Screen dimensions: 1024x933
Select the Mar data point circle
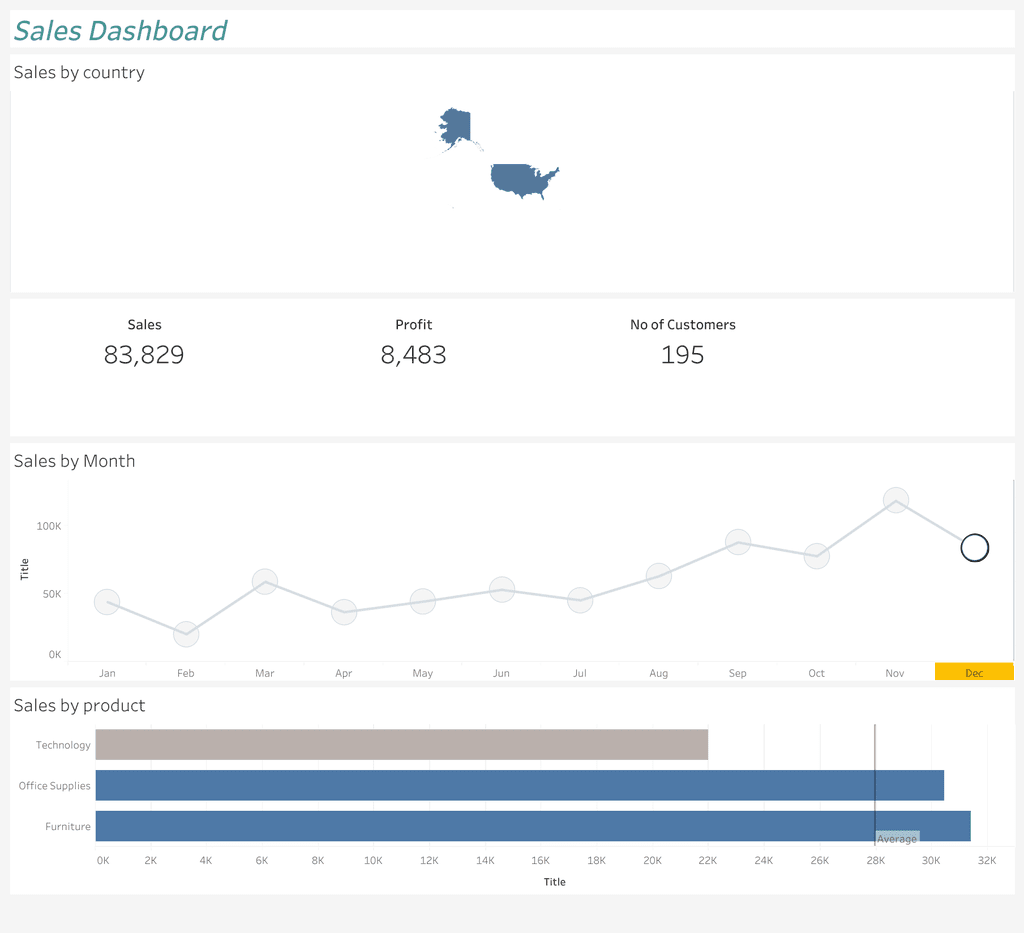(x=265, y=581)
